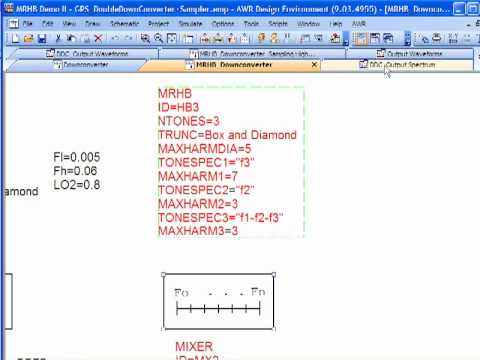Minimize the AWR Design Environment window
The image size is (480, 360).
(x=459, y=9)
